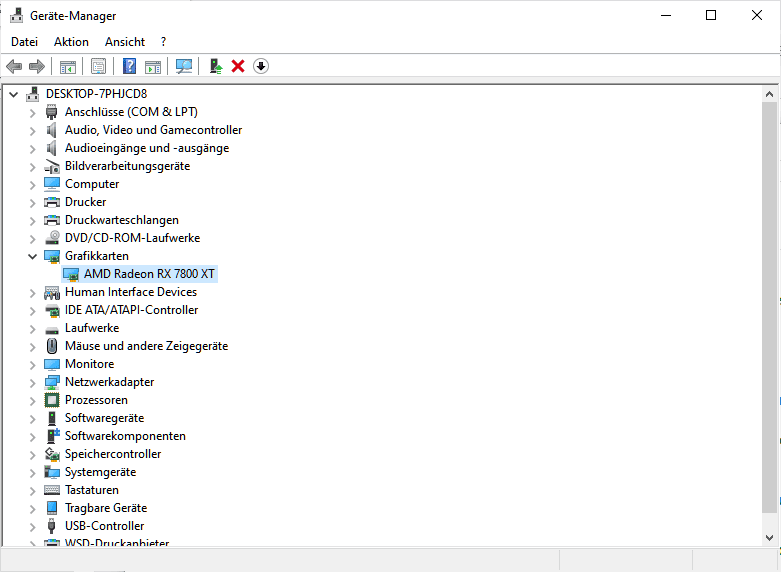Click the disable device down-arrow icon
This screenshot has width=781, height=572.
tap(261, 66)
